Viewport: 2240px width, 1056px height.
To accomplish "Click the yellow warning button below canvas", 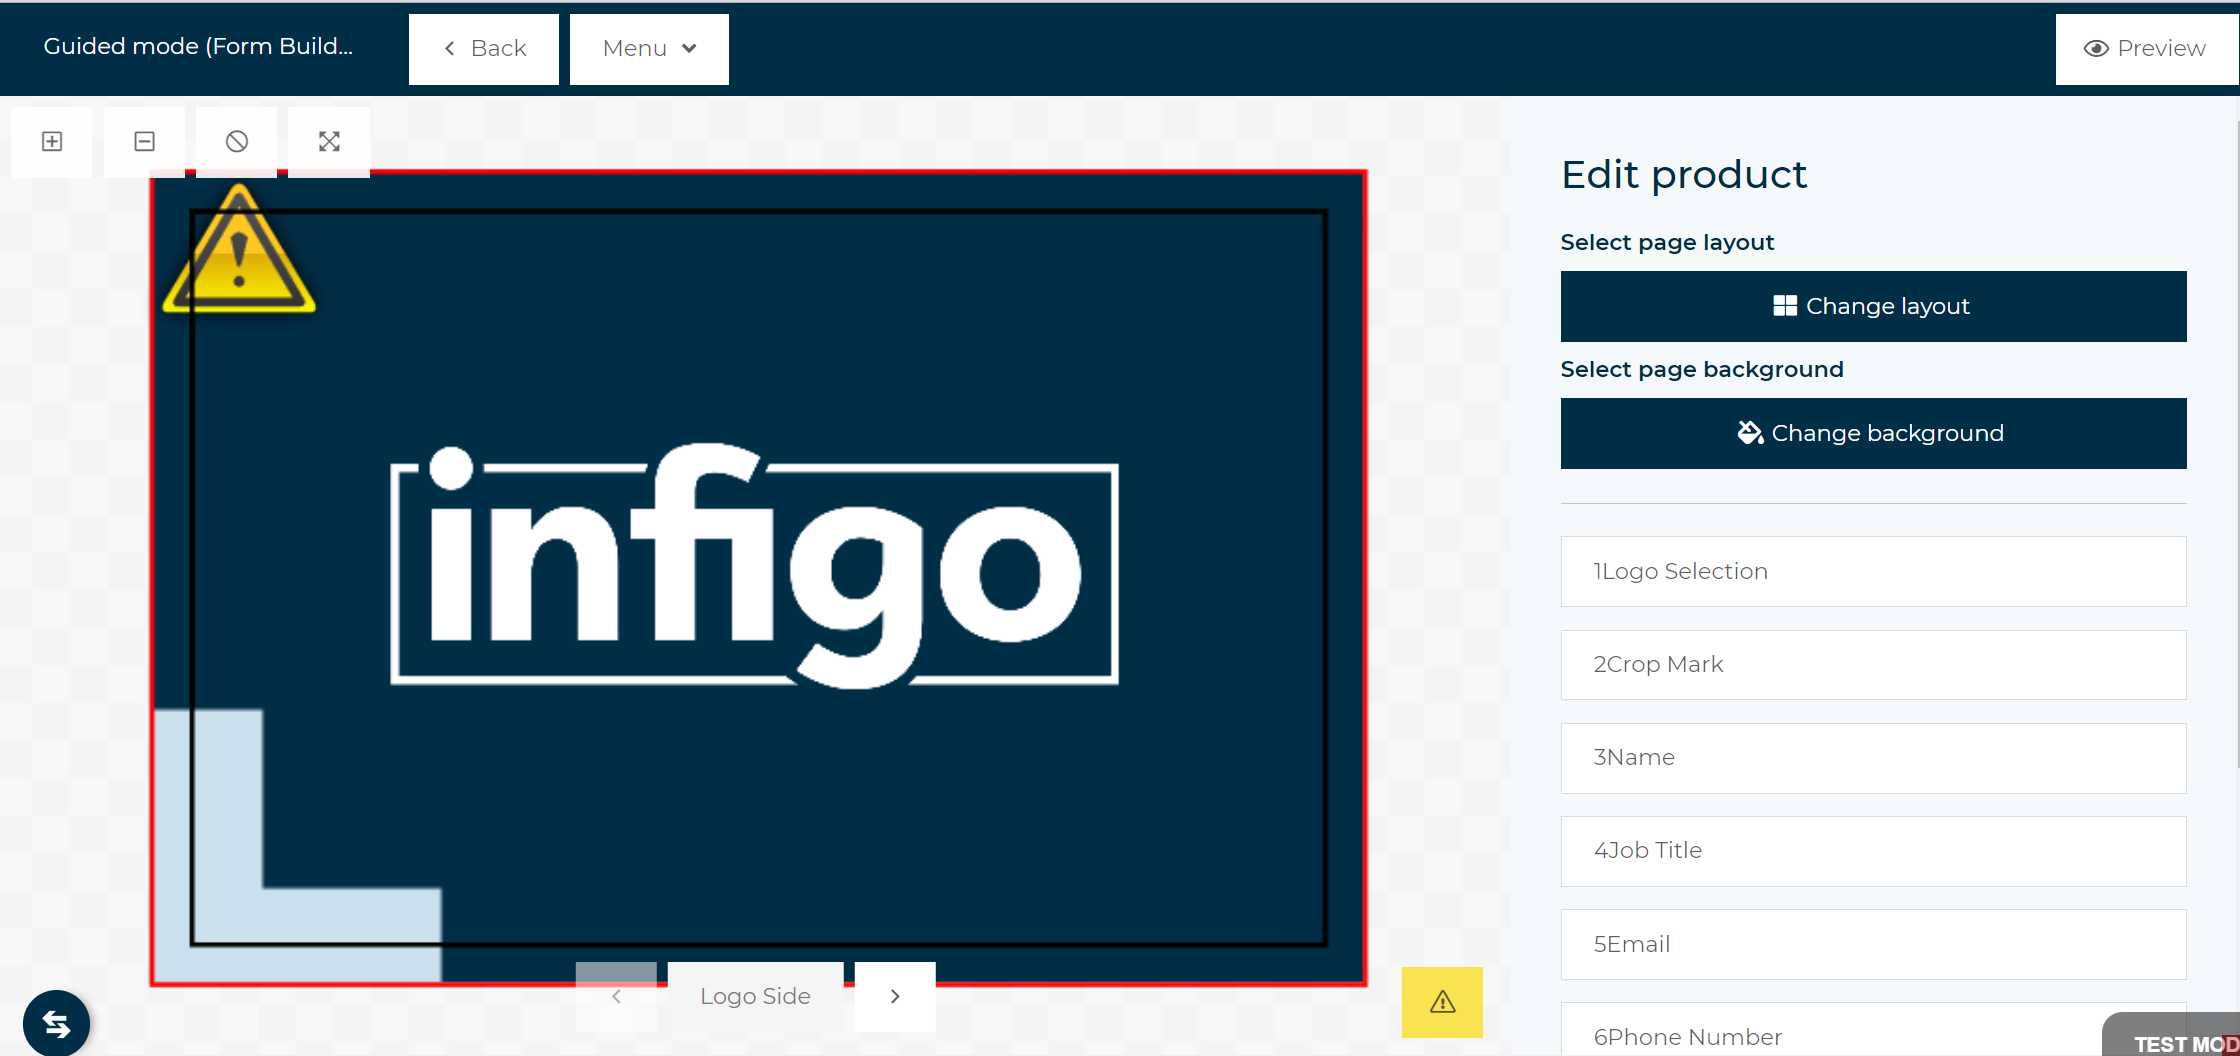I will click(1442, 1002).
